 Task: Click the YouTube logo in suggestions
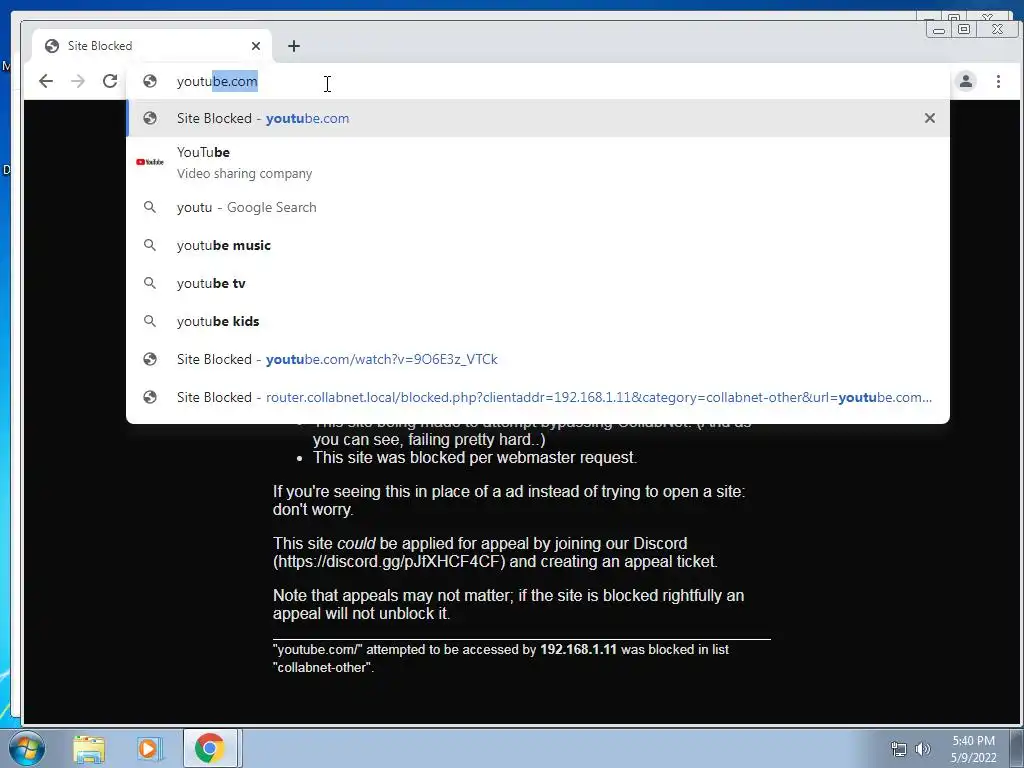tap(150, 162)
